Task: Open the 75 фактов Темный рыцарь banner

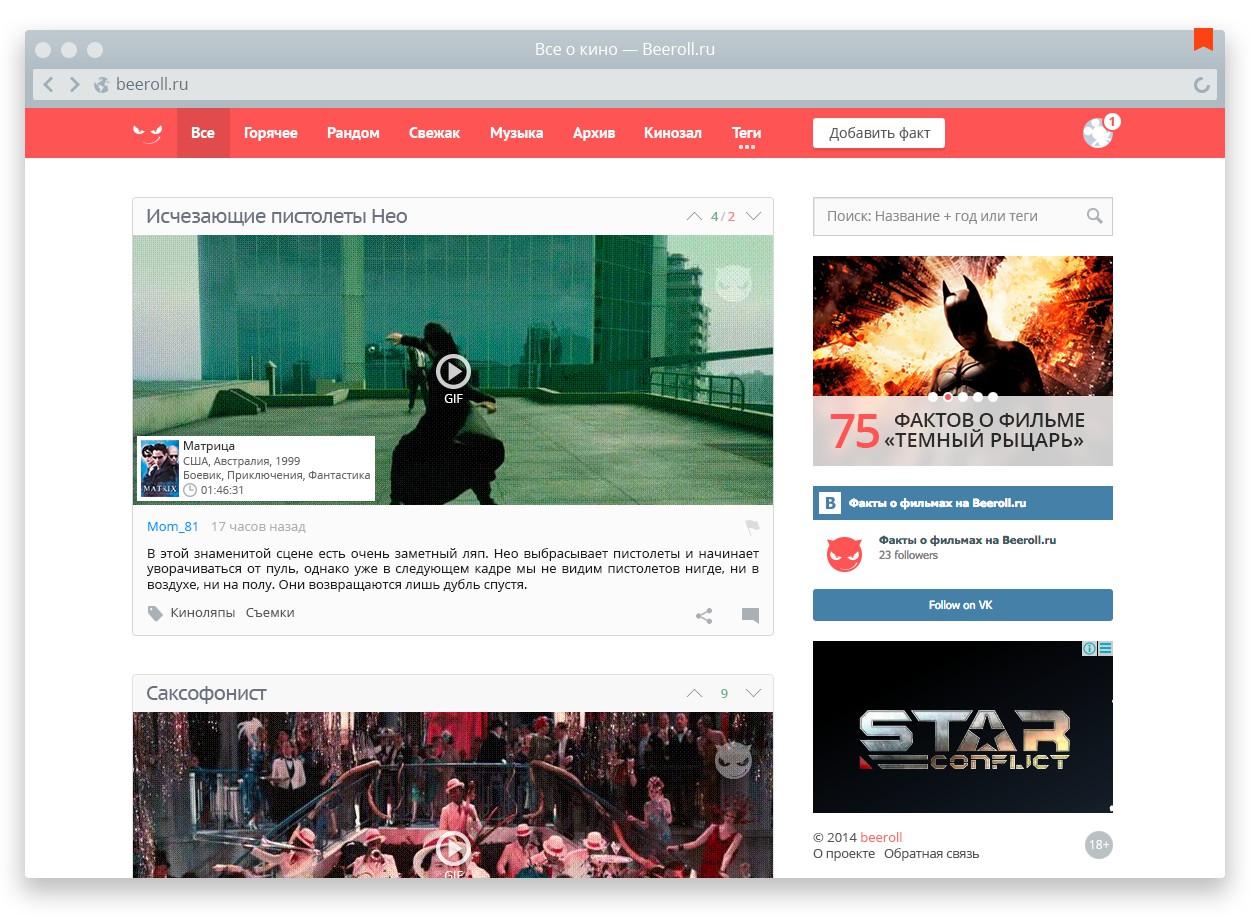Action: (x=962, y=361)
